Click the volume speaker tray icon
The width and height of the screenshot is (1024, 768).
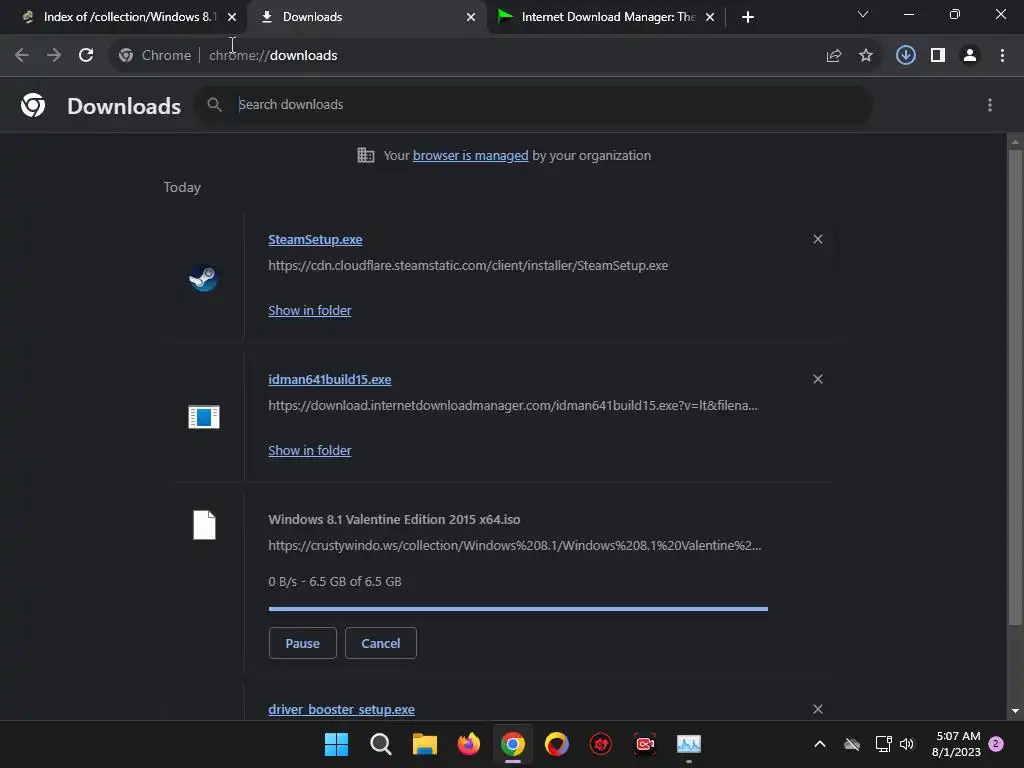[x=906, y=744]
